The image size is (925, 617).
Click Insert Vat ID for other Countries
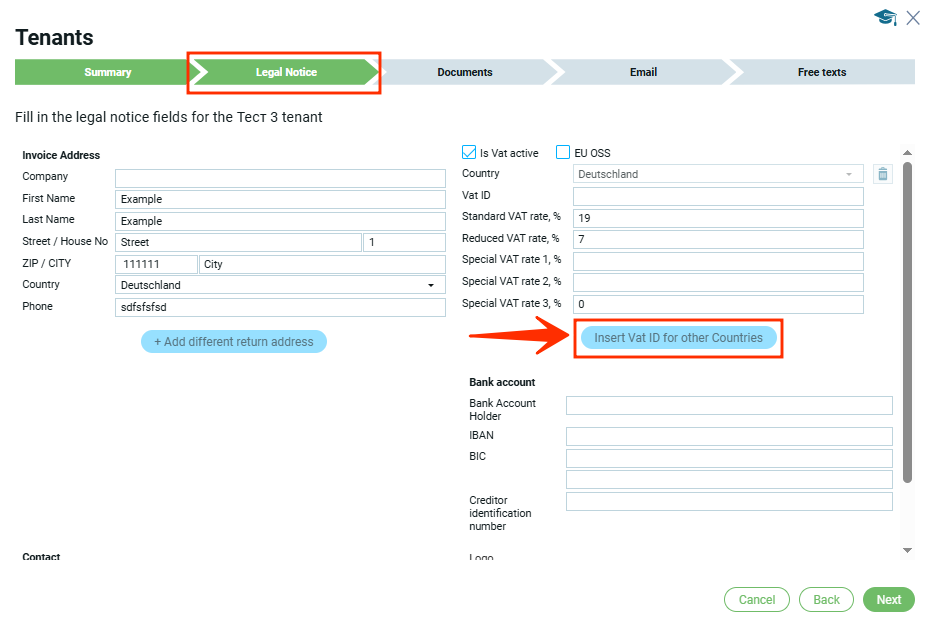tap(678, 338)
